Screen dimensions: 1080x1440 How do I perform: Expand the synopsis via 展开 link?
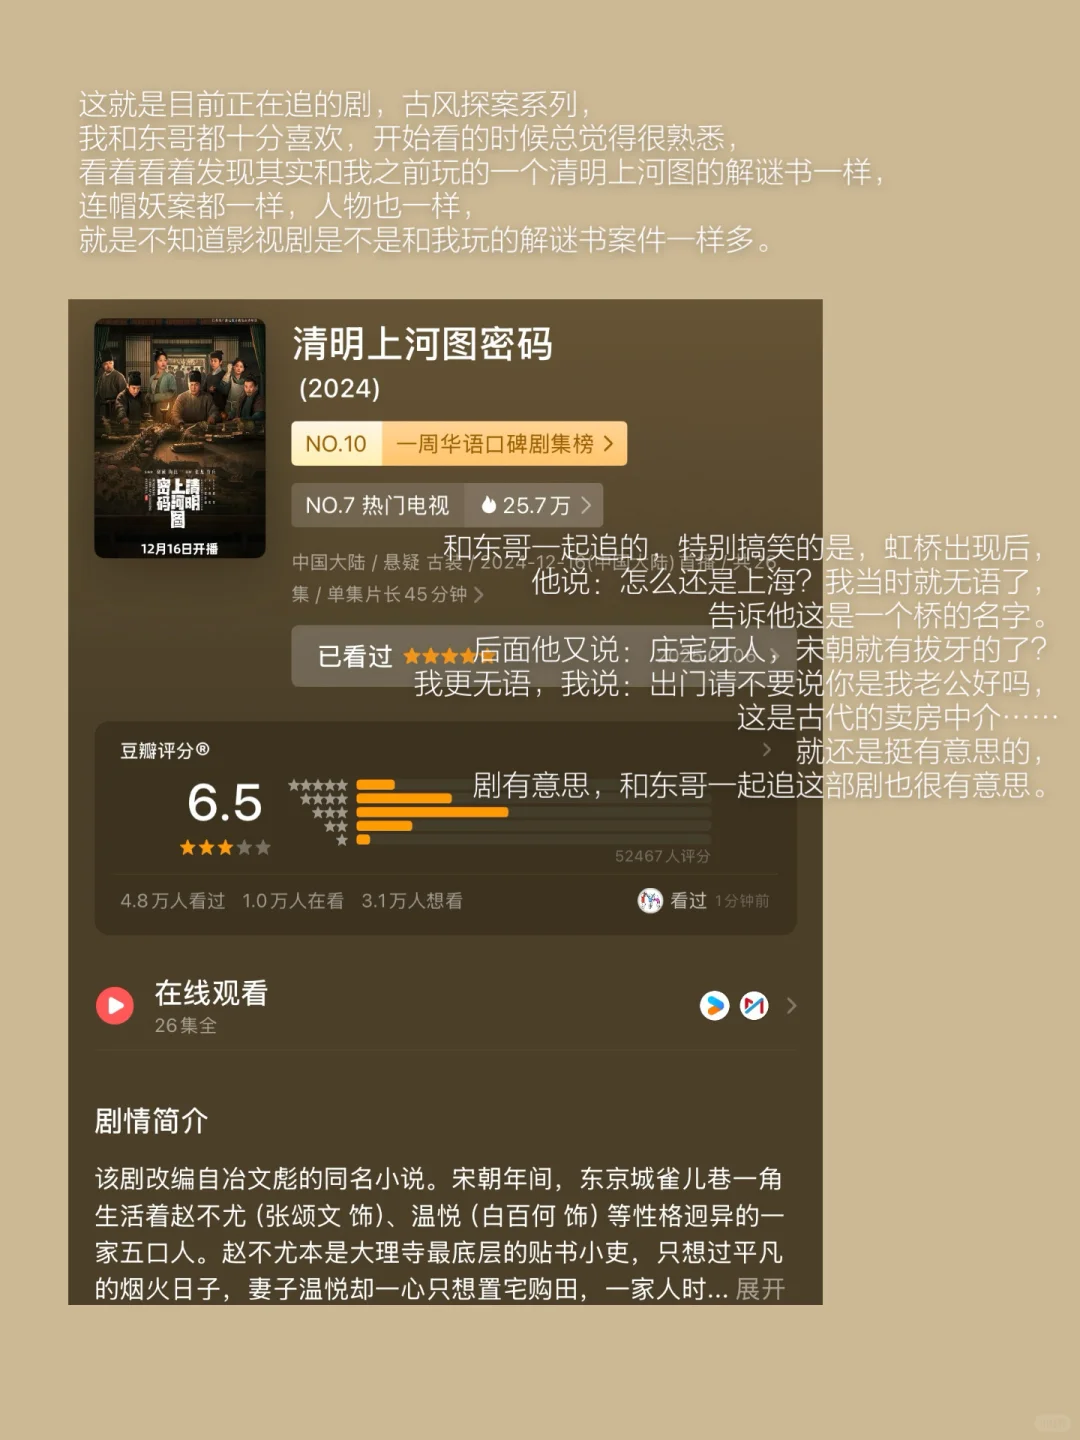click(x=760, y=1289)
